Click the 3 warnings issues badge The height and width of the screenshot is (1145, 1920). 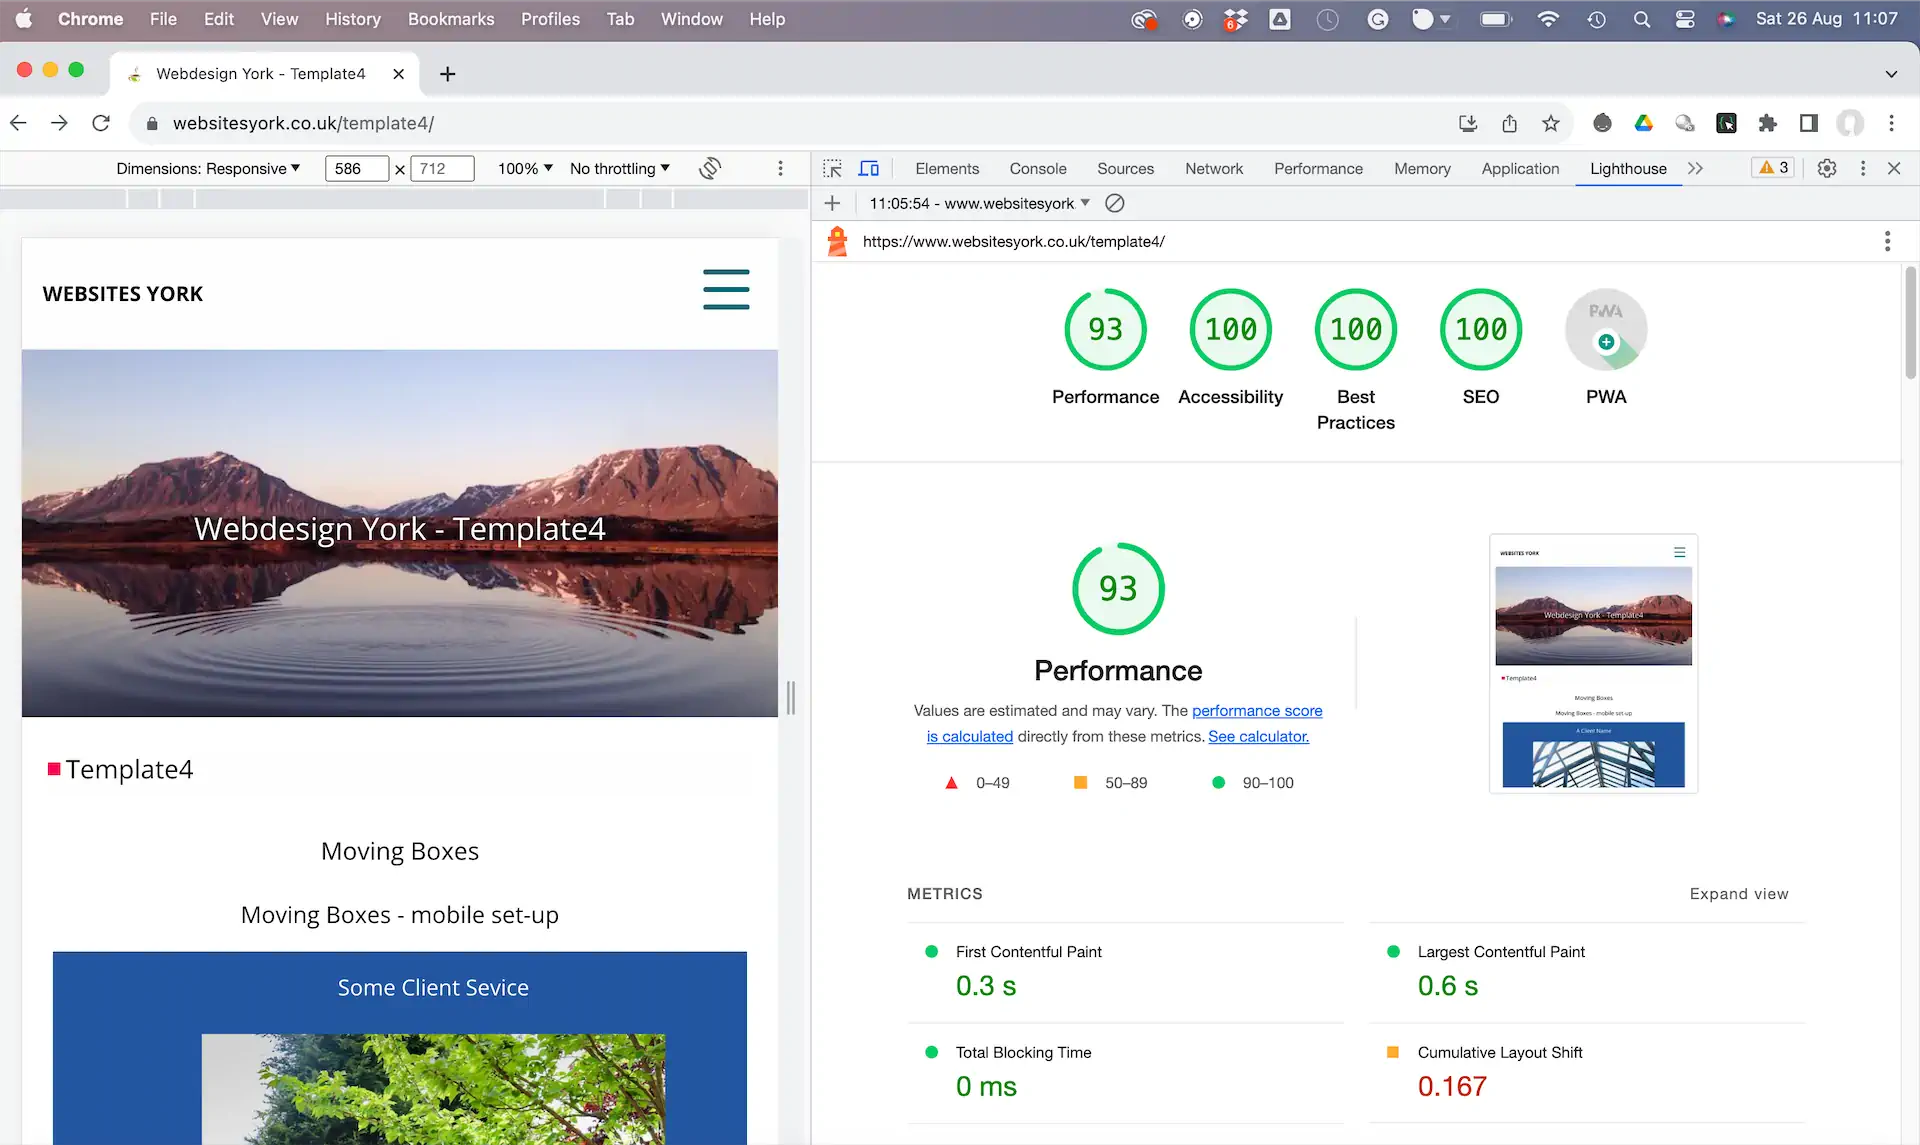click(x=1773, y=168)
